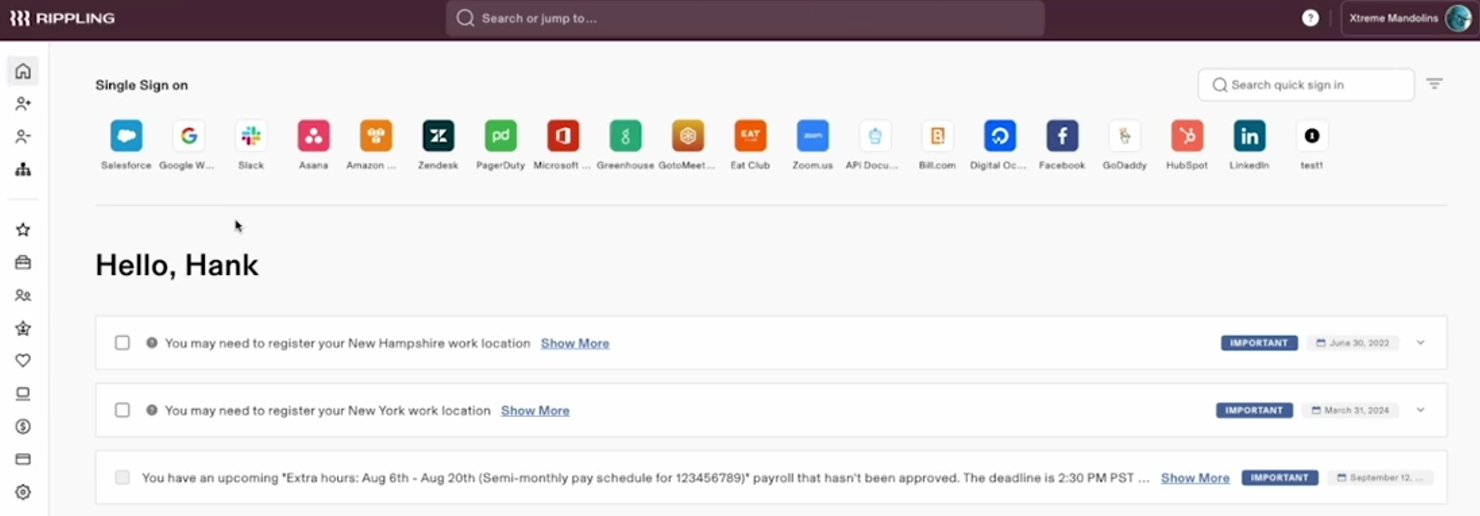
Task: Expand the New Hampshire notification chevron
Action: pyautogui.click(x=1420, y=343)
